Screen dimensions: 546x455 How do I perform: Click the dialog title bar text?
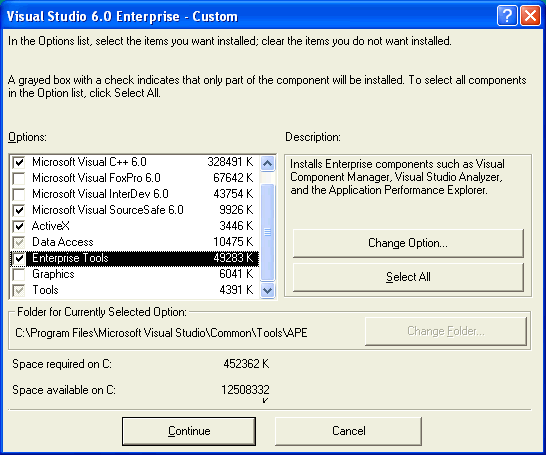pos(122,16)
